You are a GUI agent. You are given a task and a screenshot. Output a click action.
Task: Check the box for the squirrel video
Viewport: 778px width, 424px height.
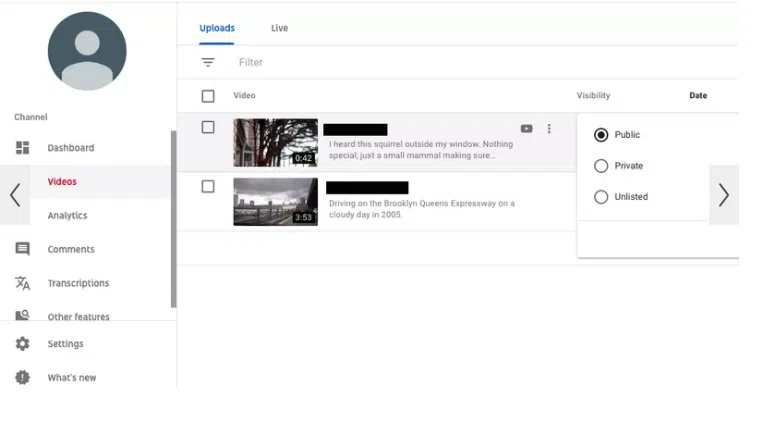(208, 127)
